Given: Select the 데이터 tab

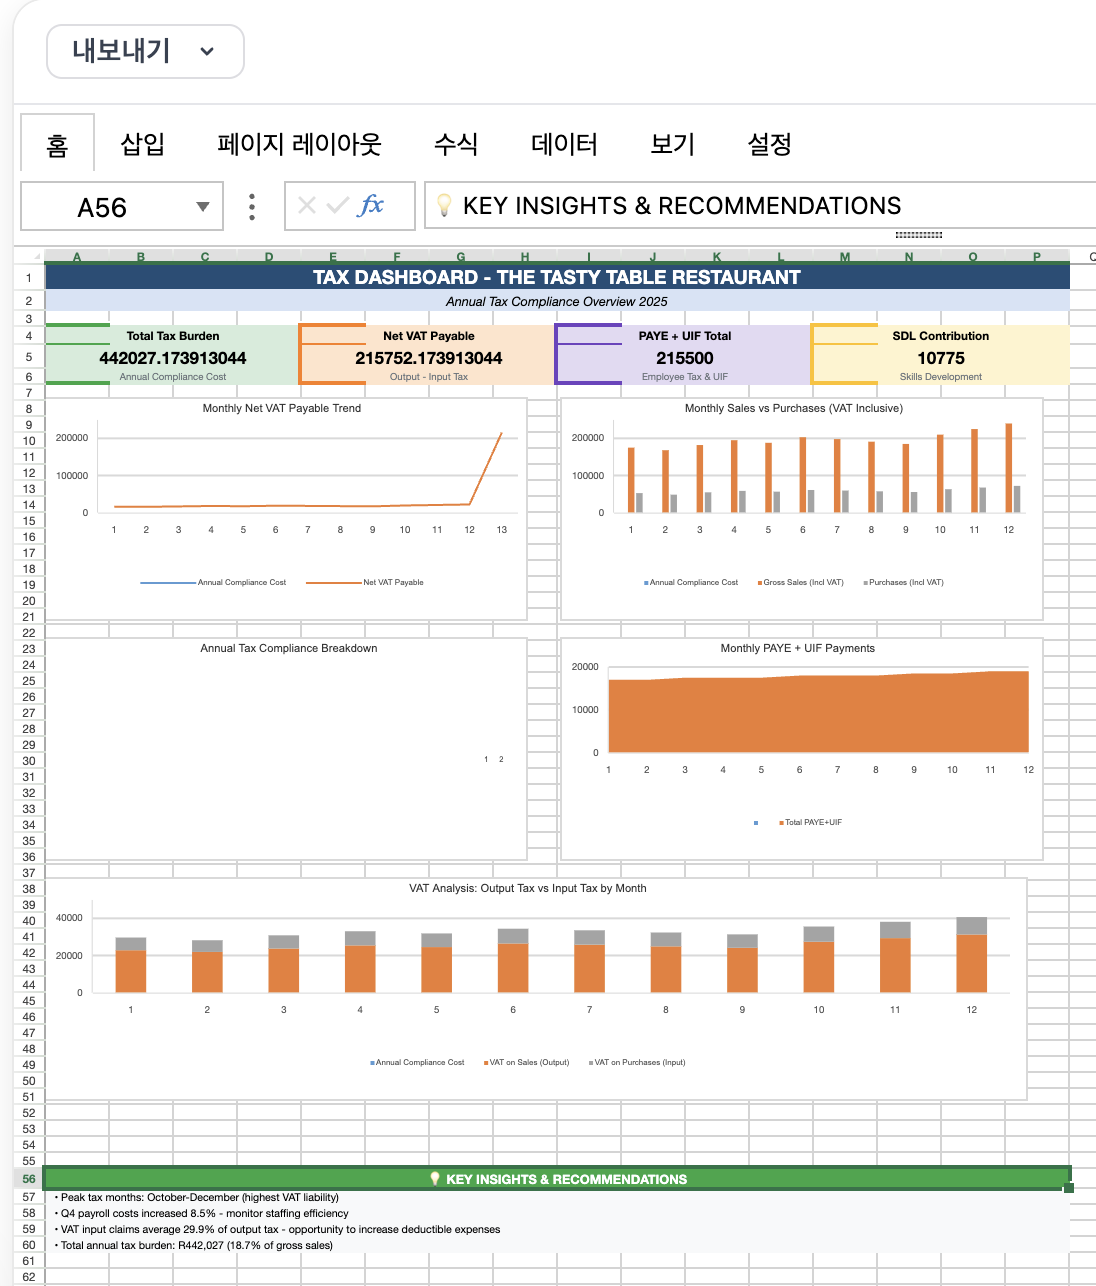Looking at the screenshot, I should 564,144.
